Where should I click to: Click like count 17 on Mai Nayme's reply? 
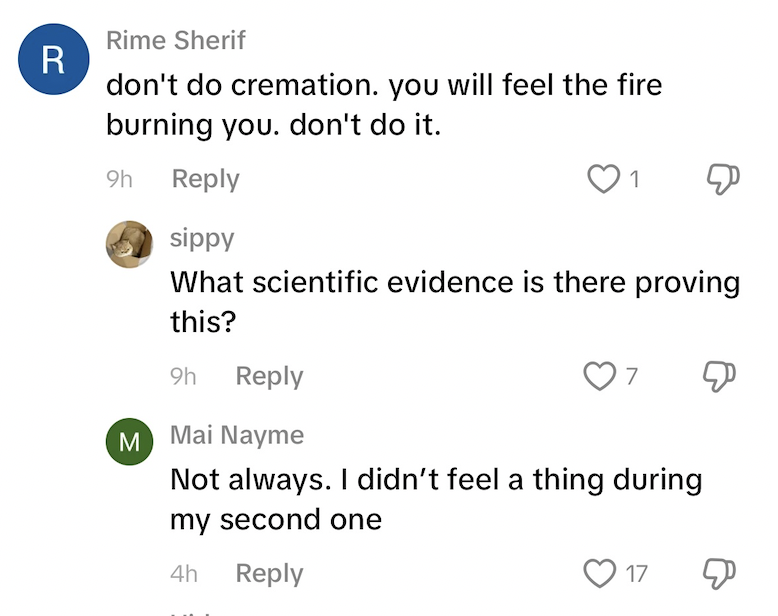[637, 575]
